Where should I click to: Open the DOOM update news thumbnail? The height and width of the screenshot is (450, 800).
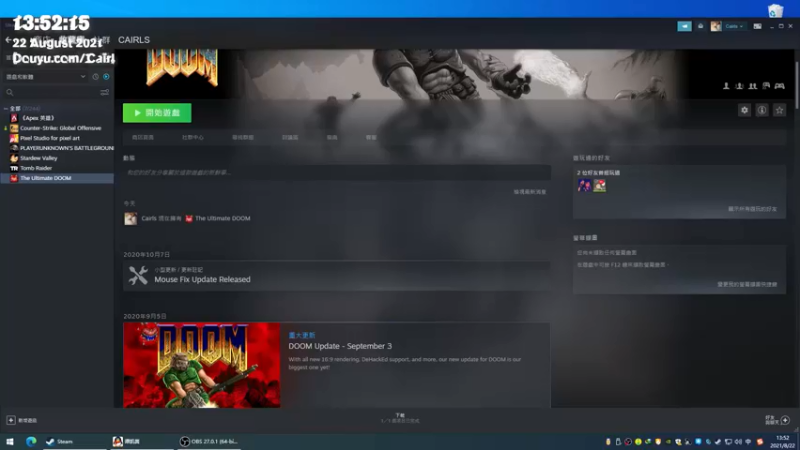[202, 365]
